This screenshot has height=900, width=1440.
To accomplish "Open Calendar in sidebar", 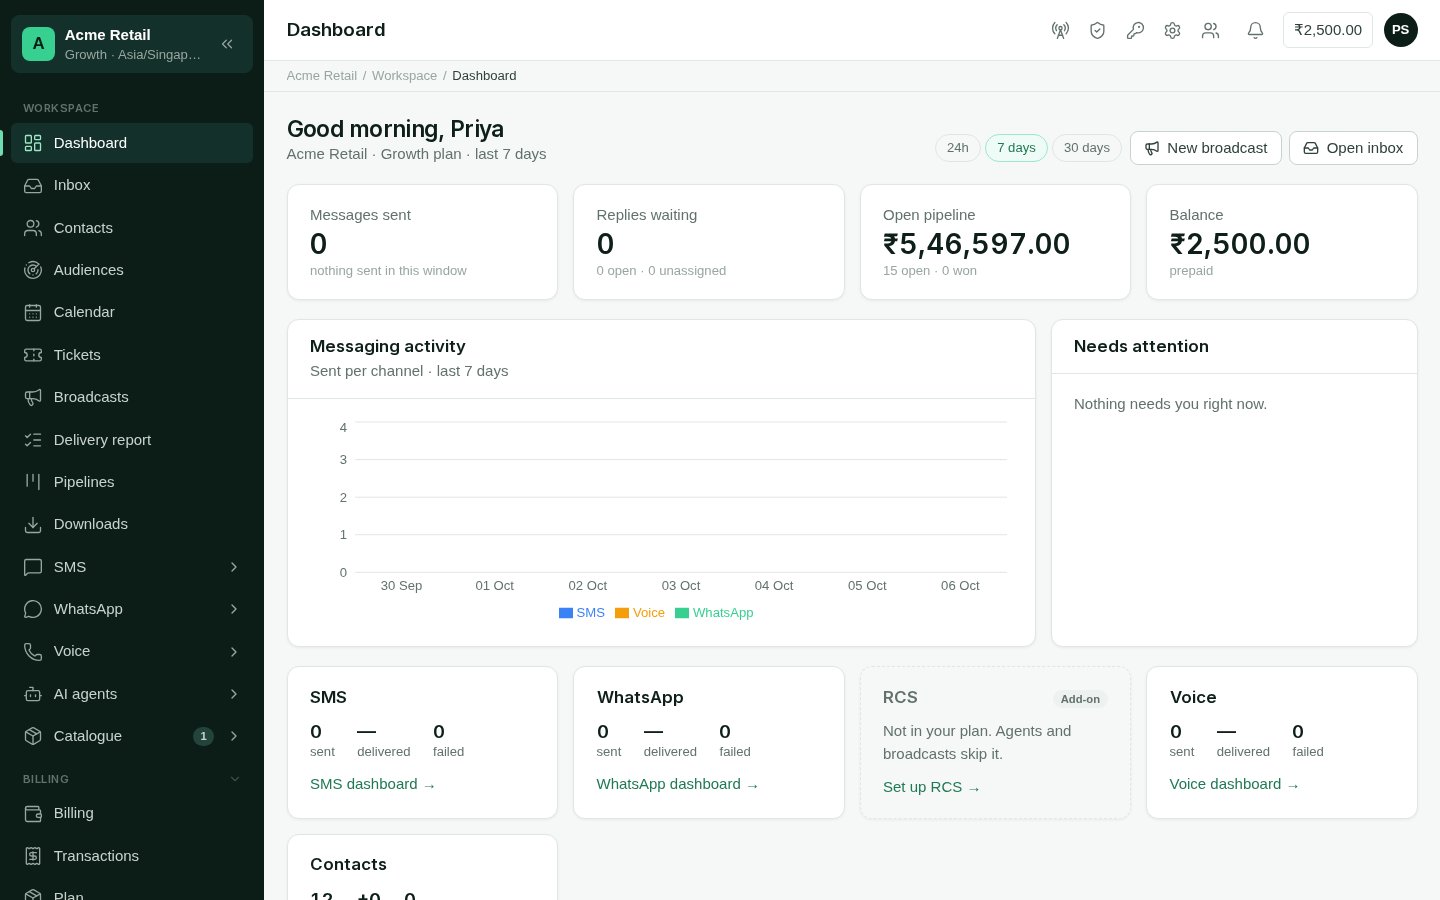I will (x=132, y=312).
